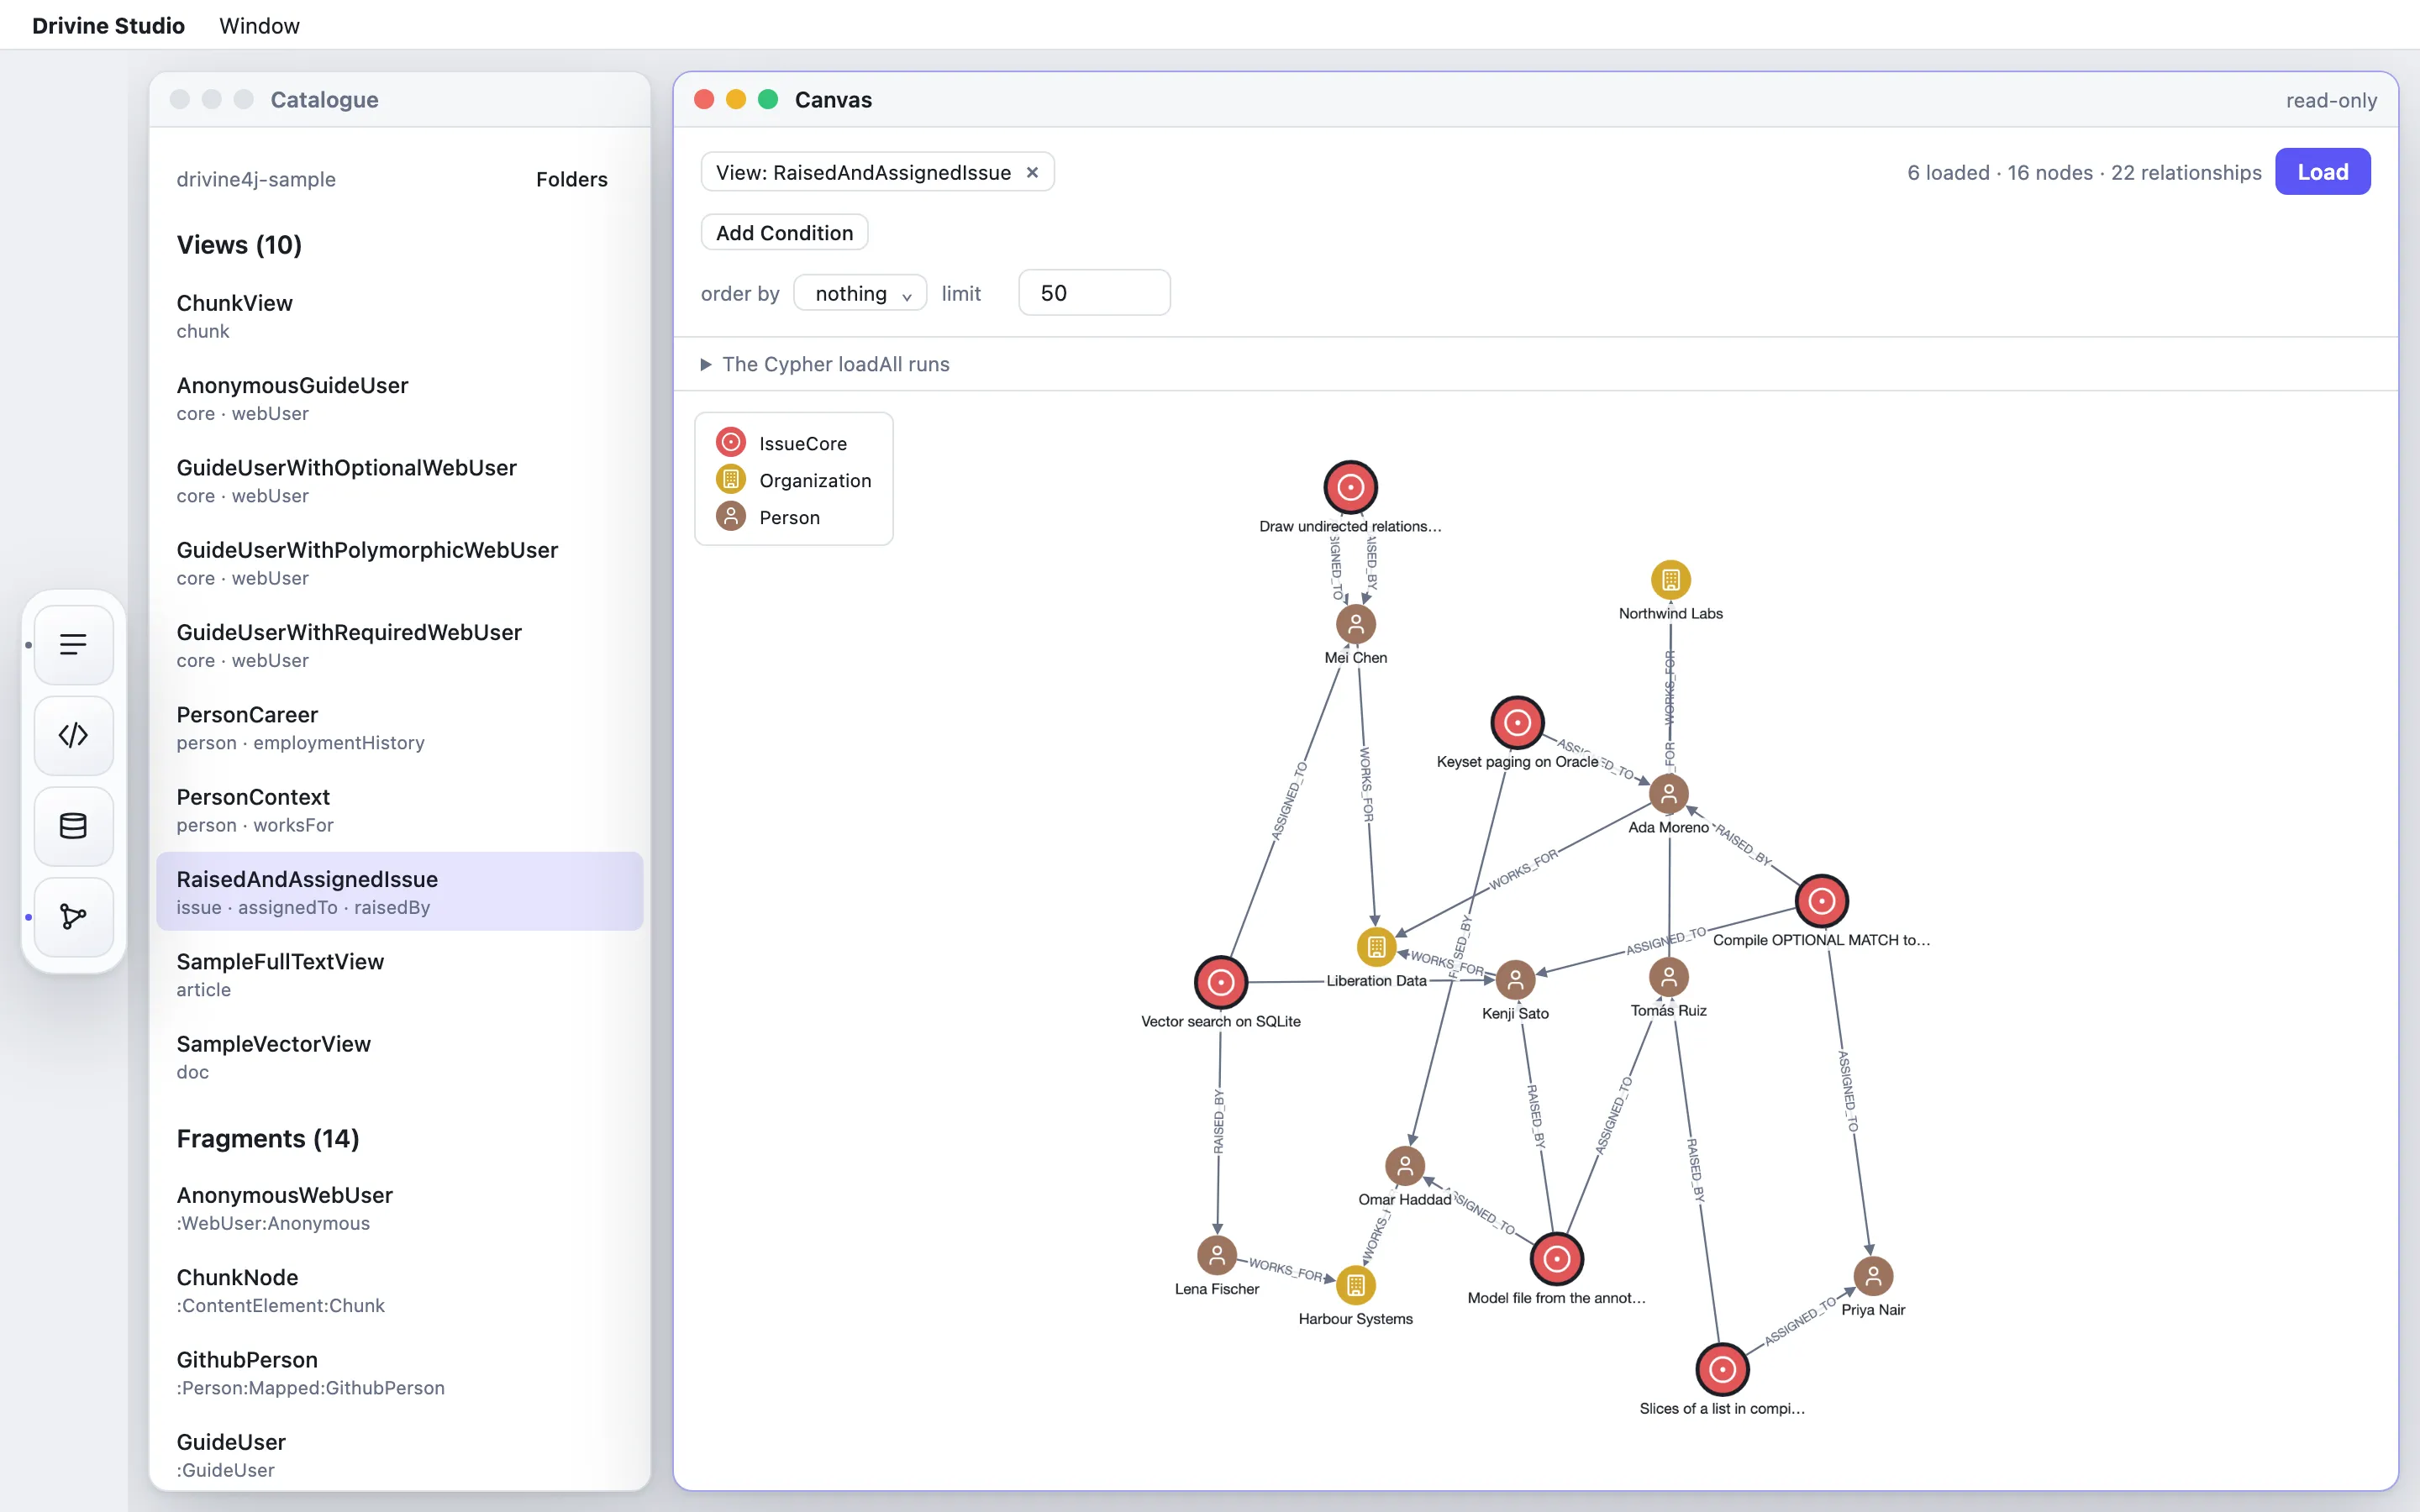
Task: Focus the limit input field
Action: pos(1094,293)
